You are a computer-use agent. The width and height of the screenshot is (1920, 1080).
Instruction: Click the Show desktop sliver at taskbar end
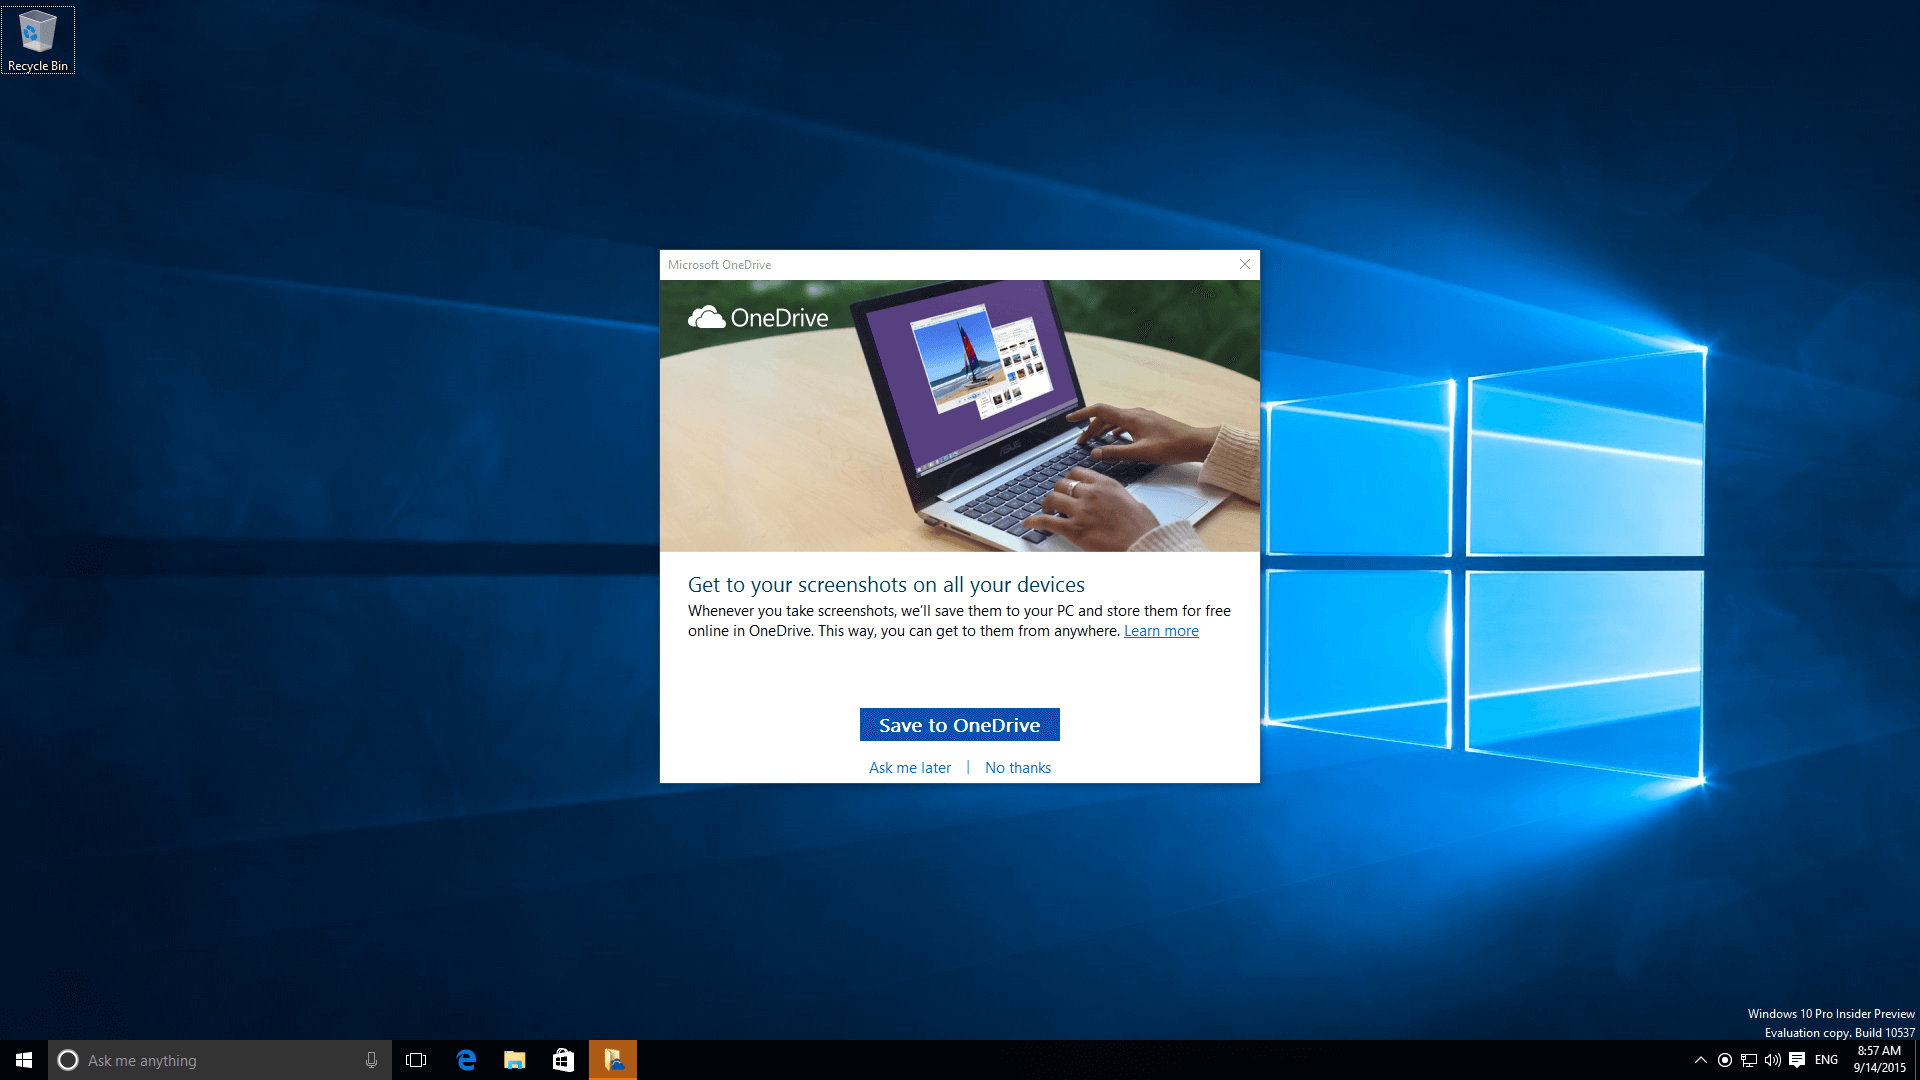(x=1917, y=1060)
